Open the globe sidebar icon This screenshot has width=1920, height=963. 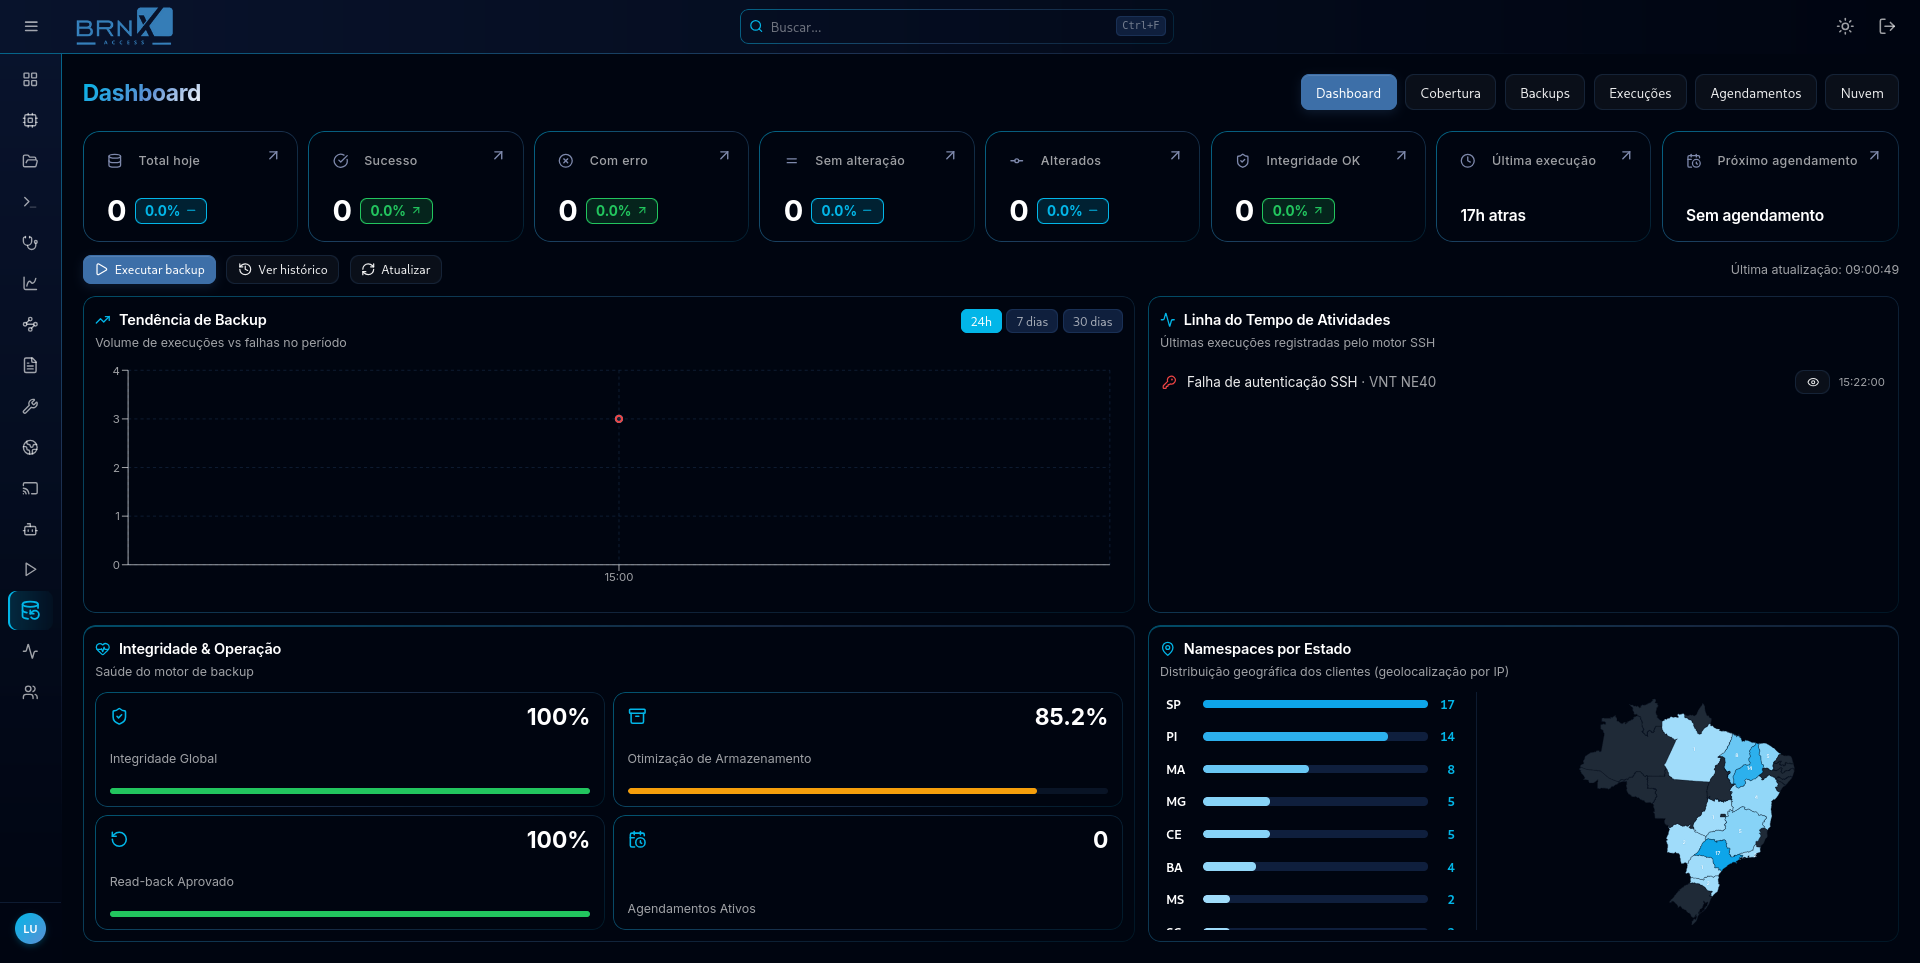30,447
